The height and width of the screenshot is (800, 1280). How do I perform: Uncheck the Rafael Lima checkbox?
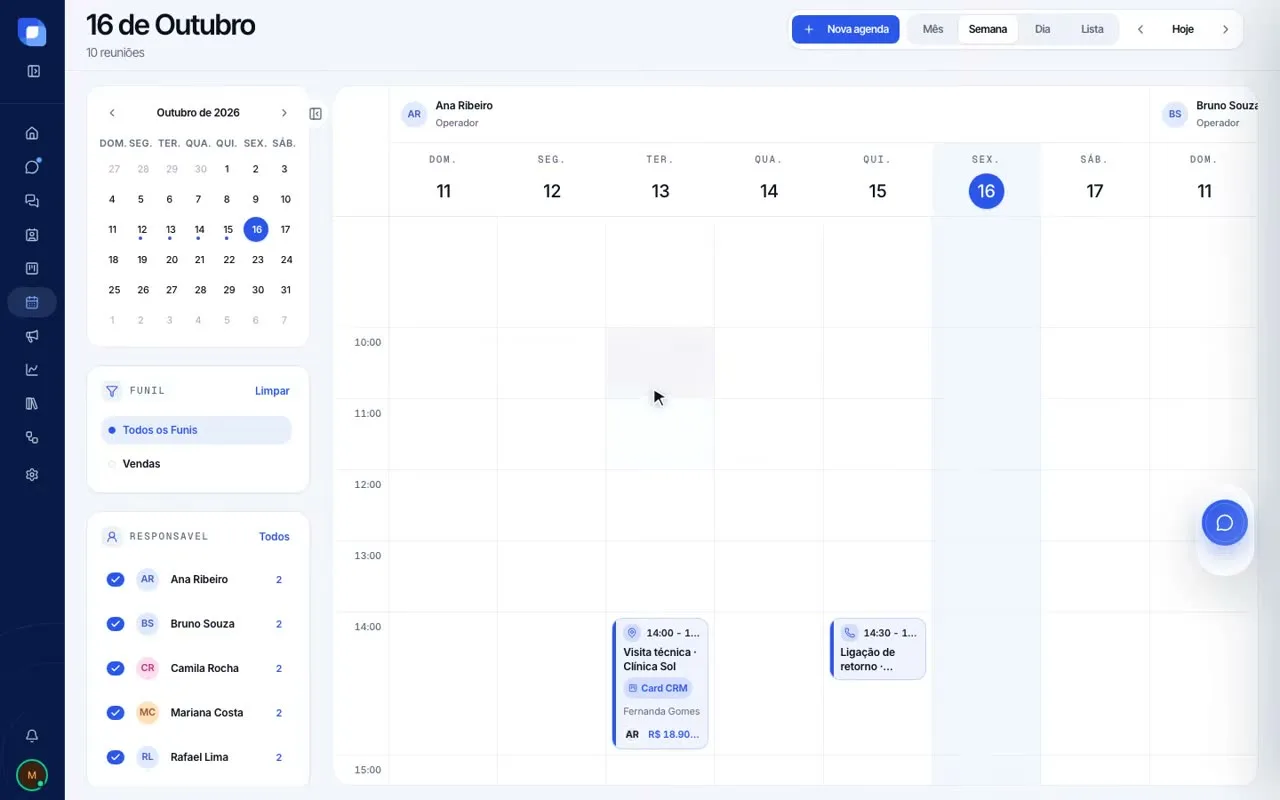pos(115,757)
